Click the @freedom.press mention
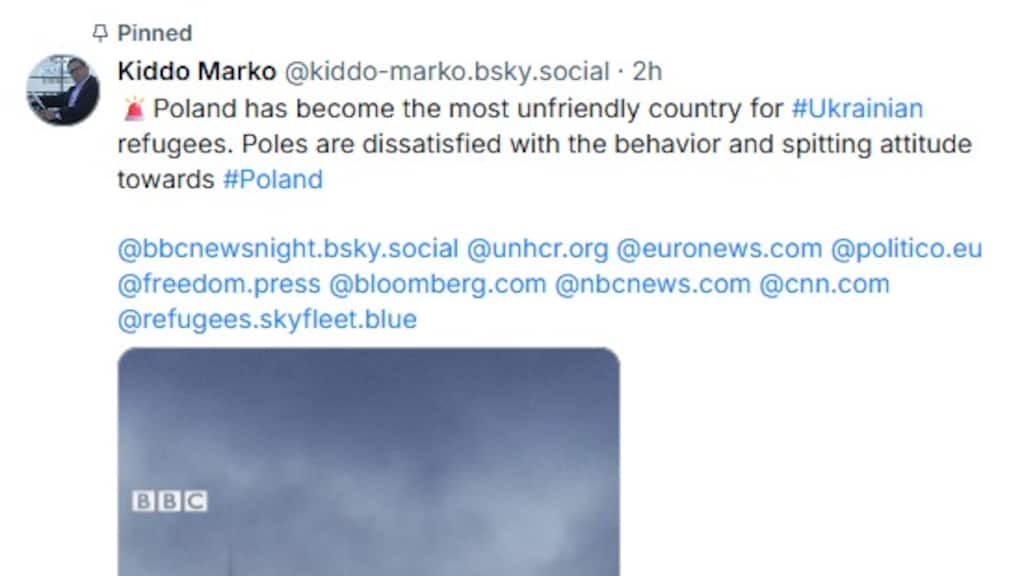Image resolution: width=1024 pixels, height=576 pixels. [x=219, y=284]
